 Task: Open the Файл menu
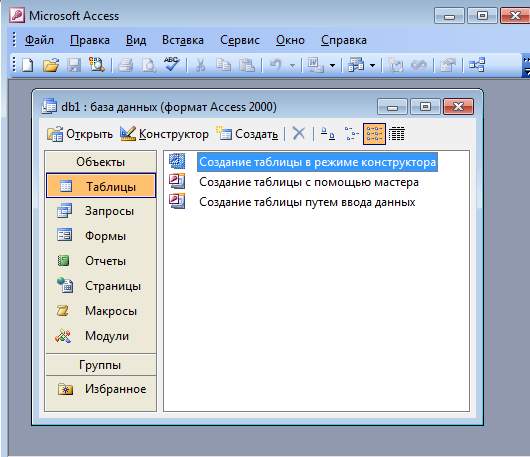pos(39,40)
